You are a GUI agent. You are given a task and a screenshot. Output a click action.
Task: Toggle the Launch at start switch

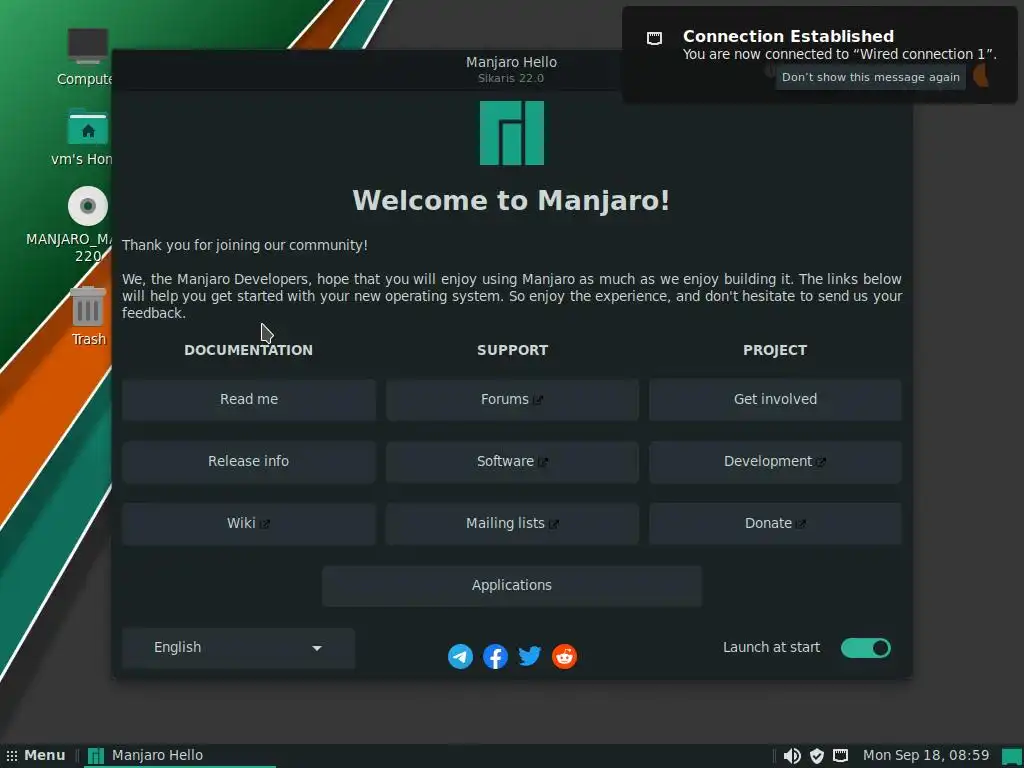pos(865,648)
